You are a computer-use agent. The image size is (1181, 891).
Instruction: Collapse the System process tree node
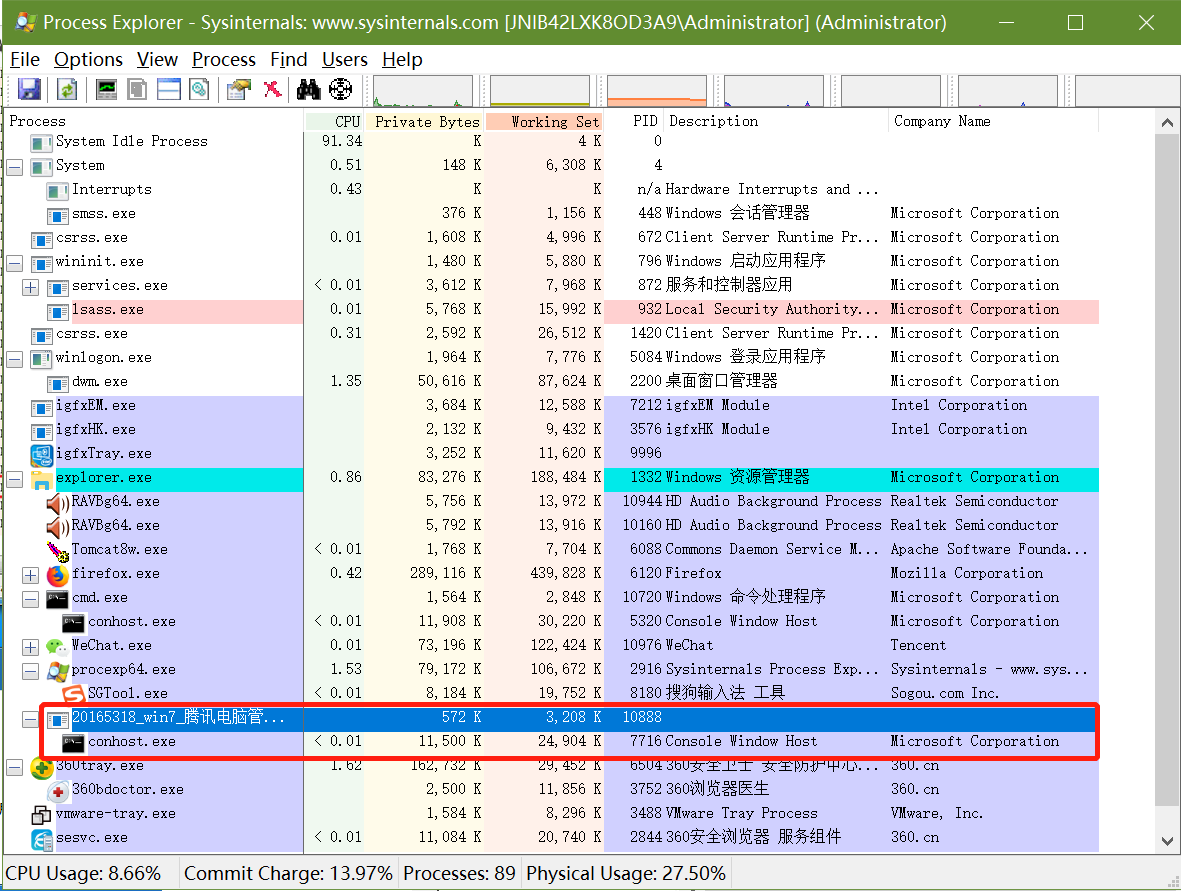(14, 166)
